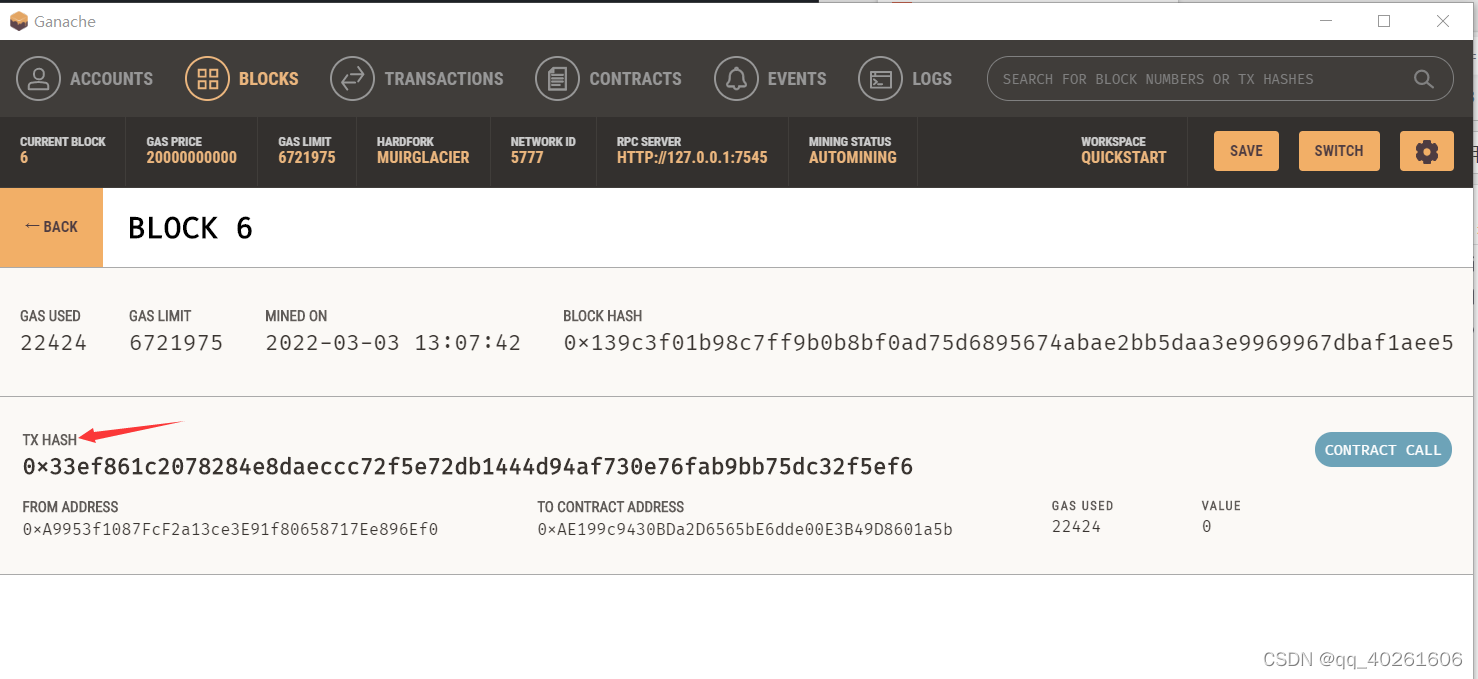
Task: Click the SWITCH workspace button
Action: pos(1339,151)
